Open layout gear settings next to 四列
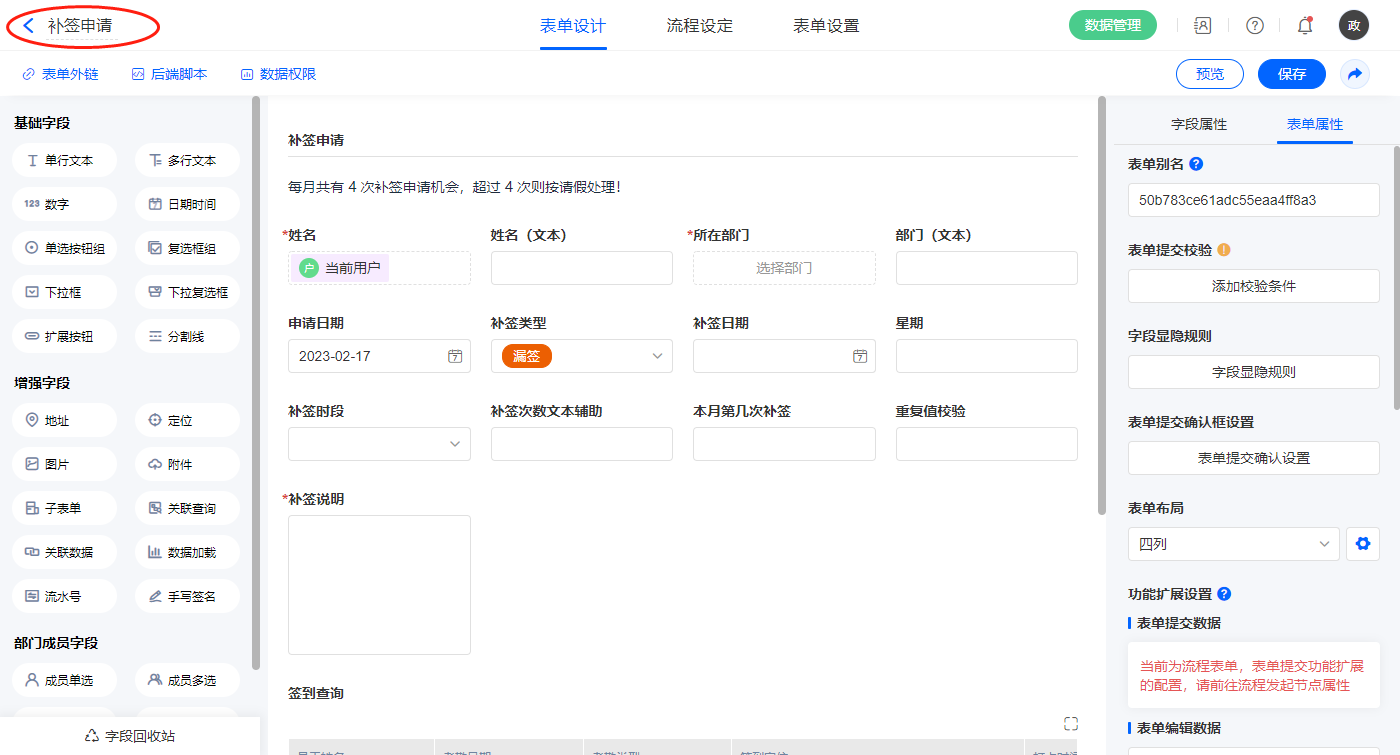This screenshot has height=755, width=1400. point(1362,544)
